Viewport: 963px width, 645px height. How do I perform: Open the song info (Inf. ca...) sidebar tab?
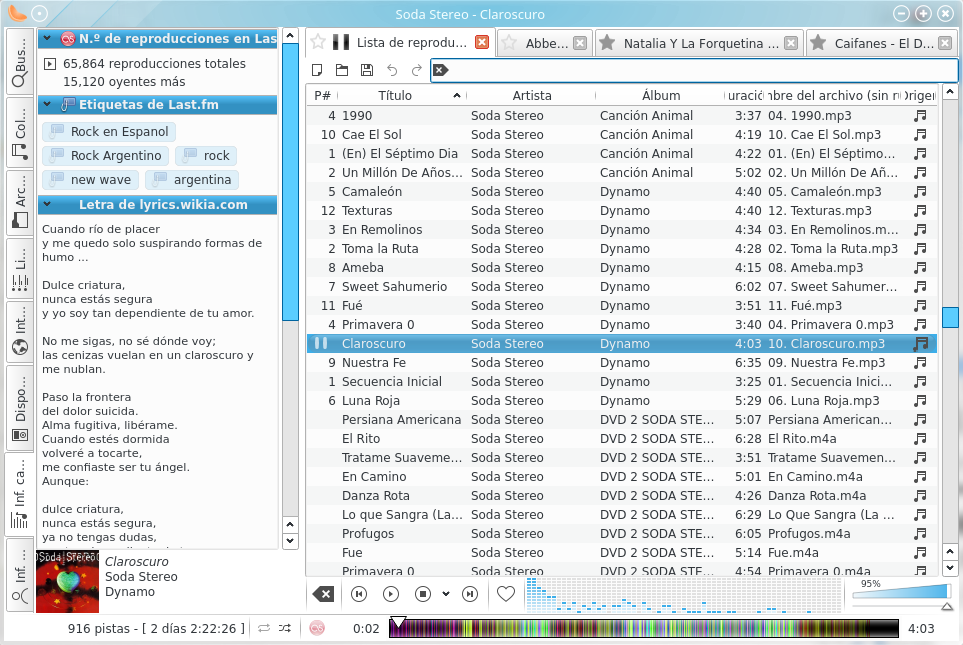click(x=20, y=493)
